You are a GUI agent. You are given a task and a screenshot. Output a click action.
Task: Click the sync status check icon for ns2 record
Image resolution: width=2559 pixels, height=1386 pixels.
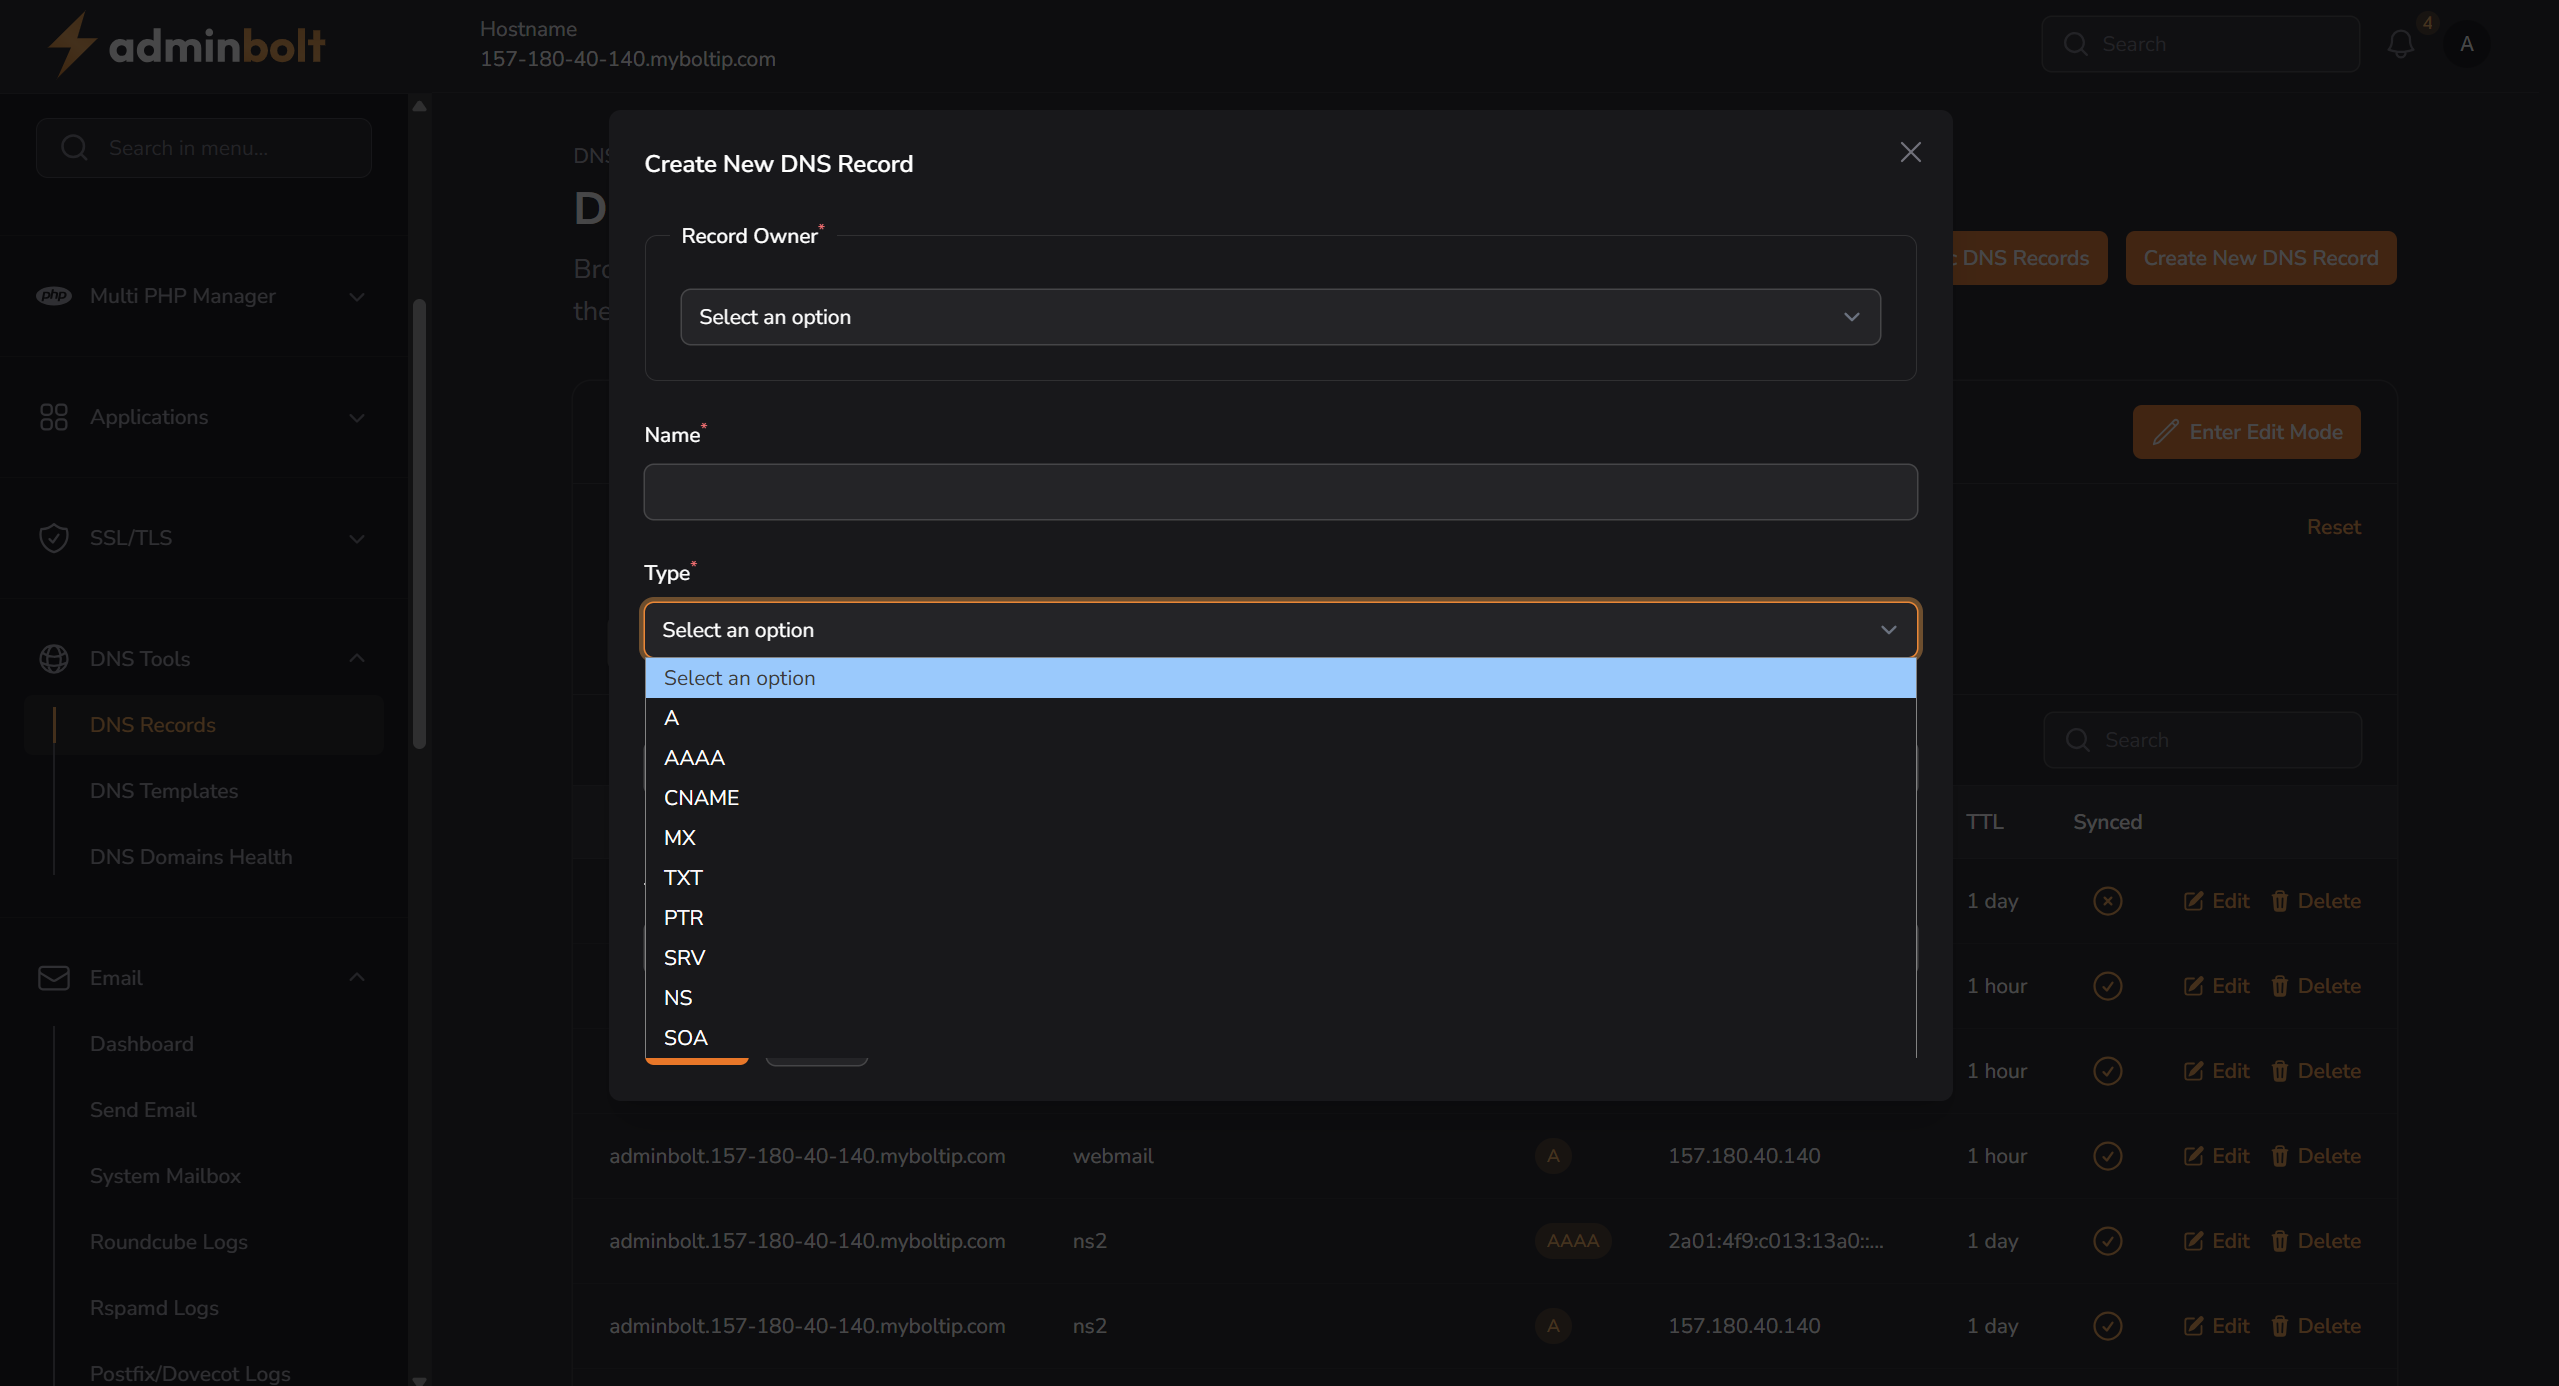click(x=2107, y=1325)
